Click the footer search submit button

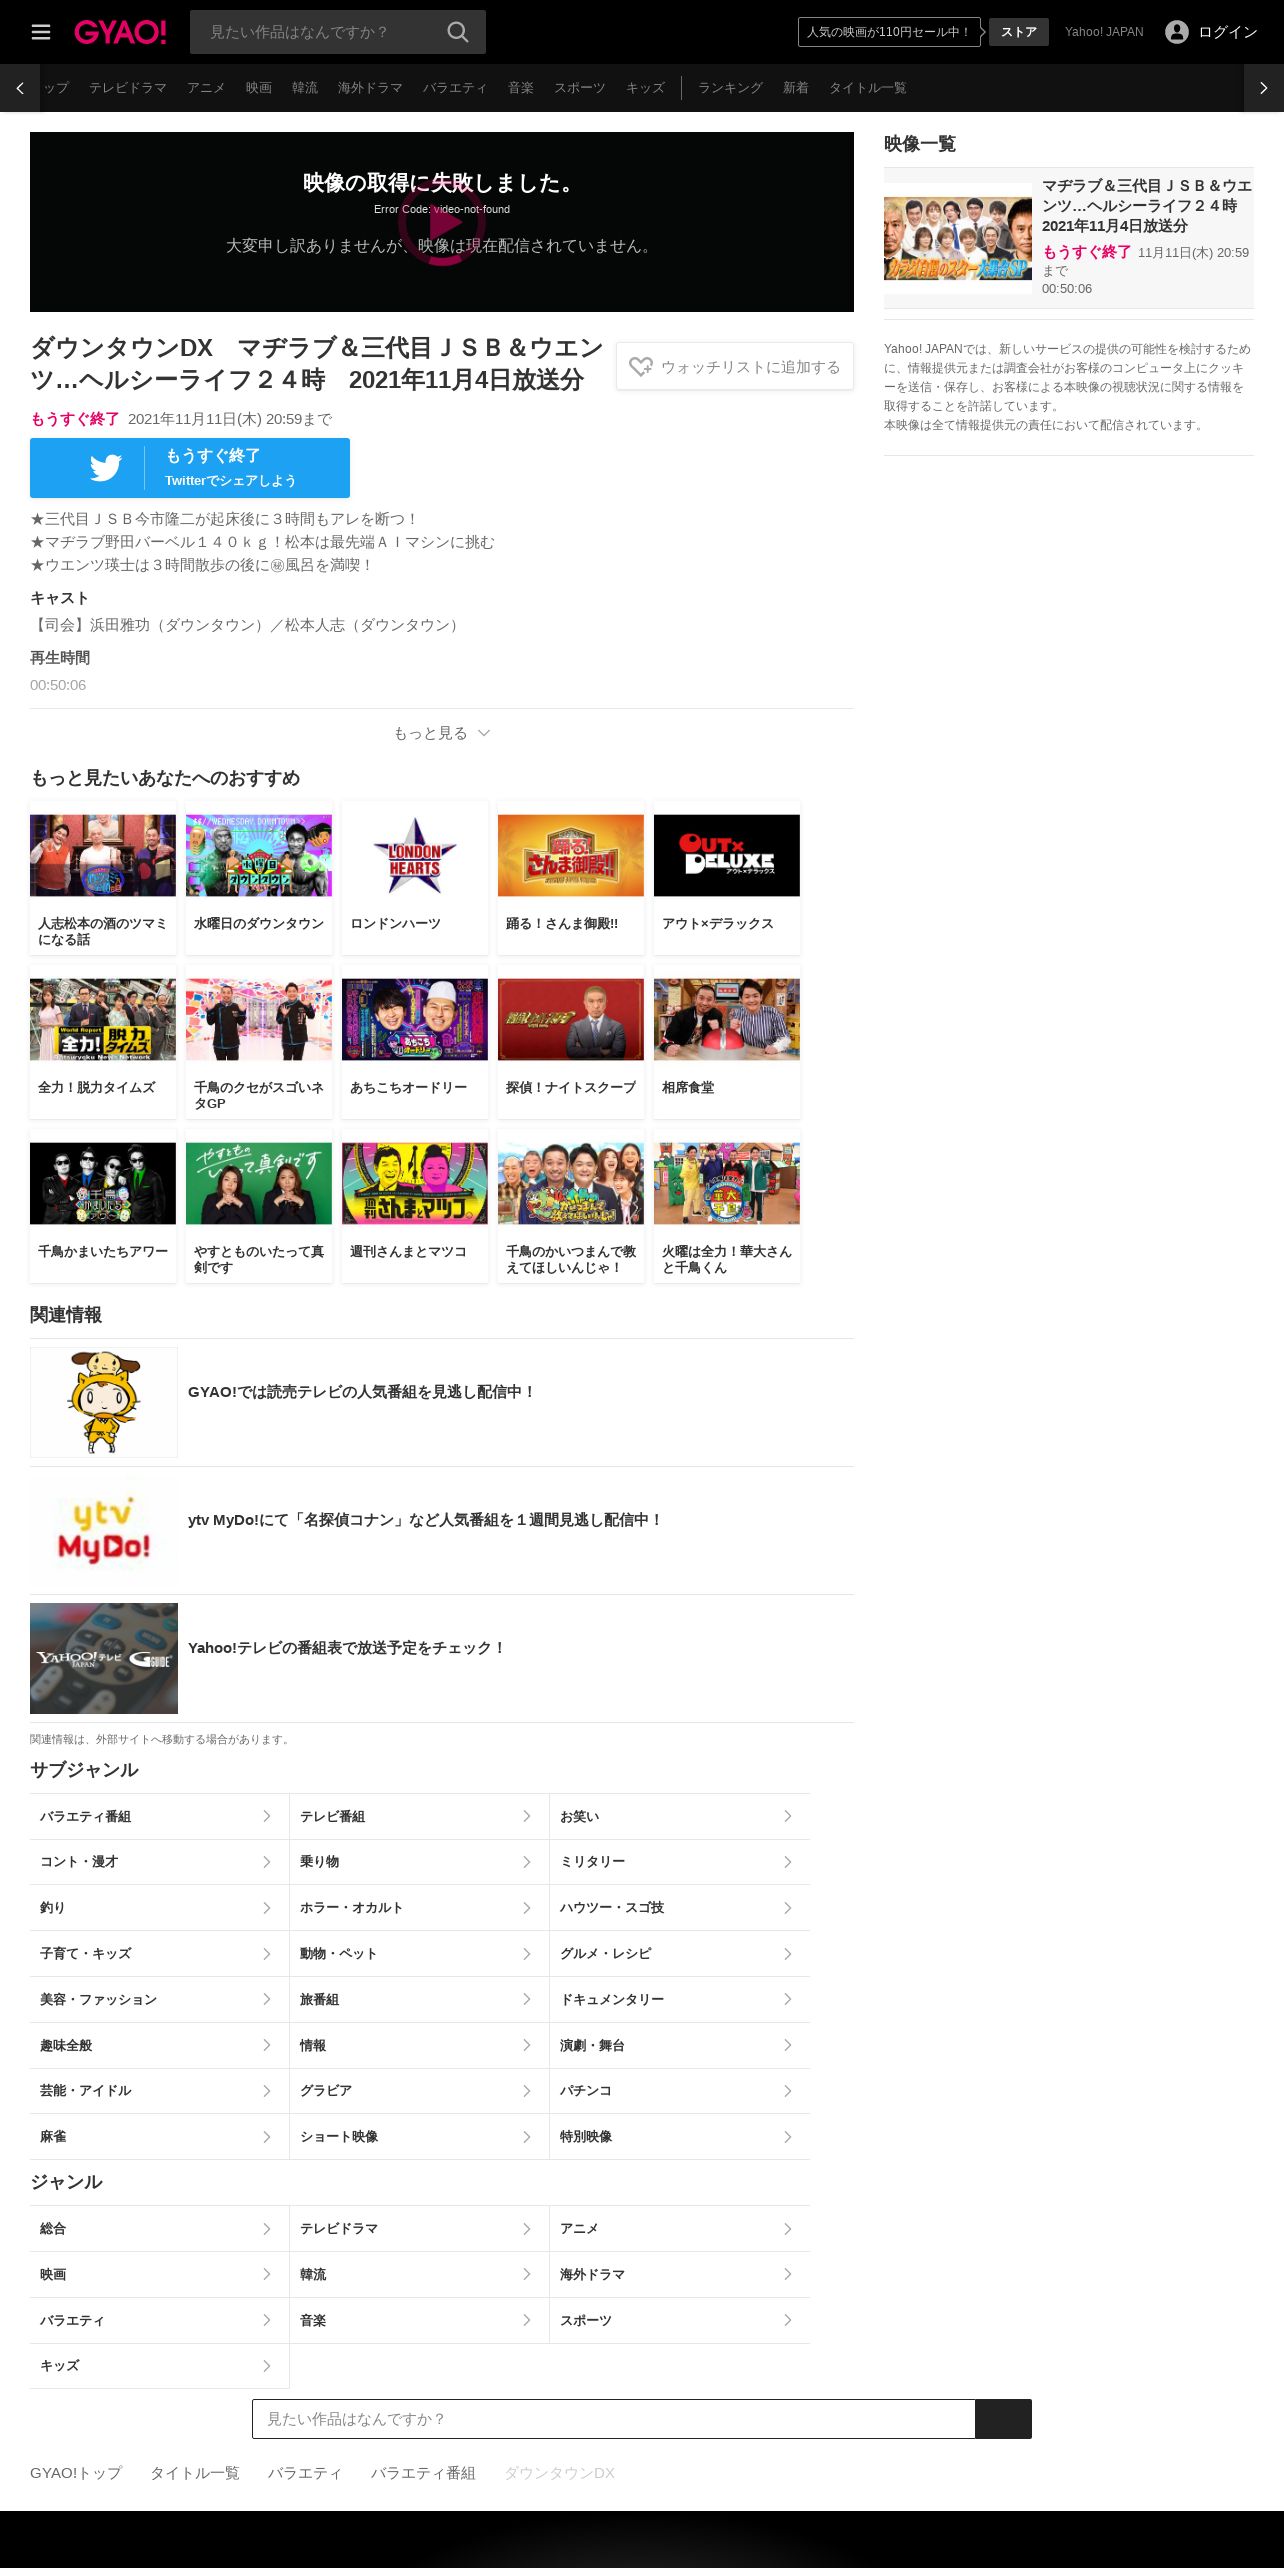(1003, 2418)
